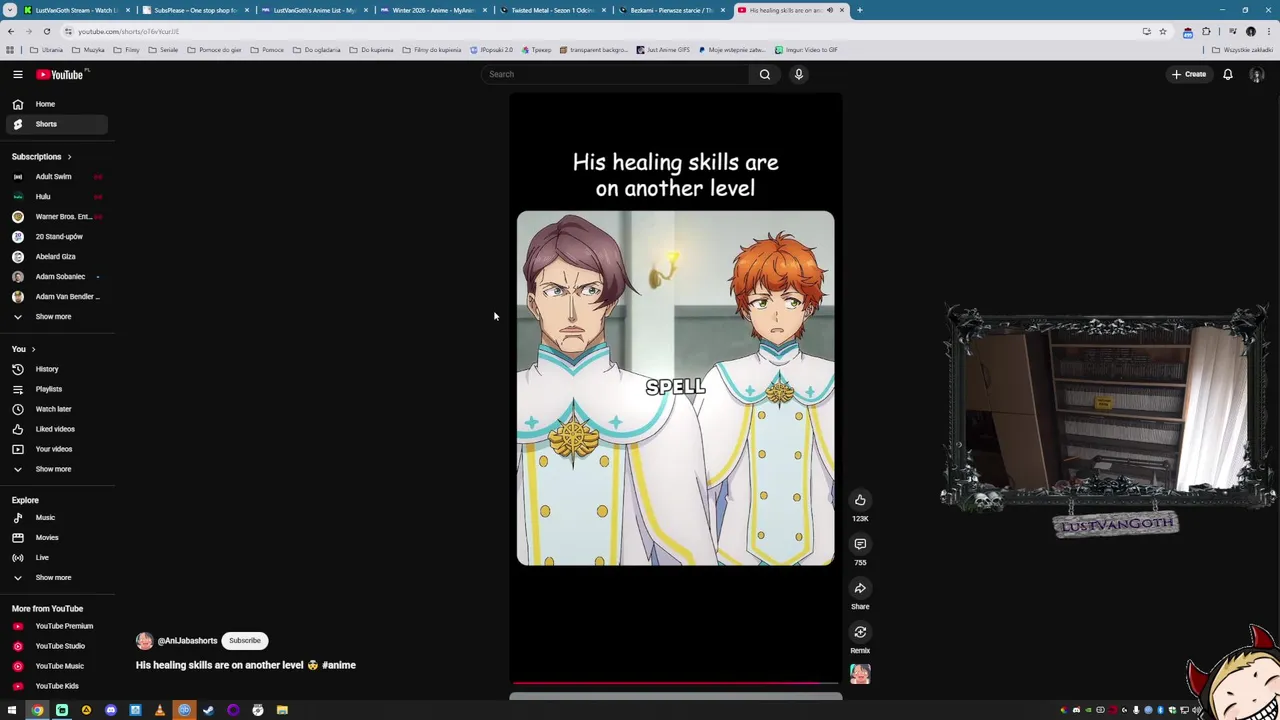The height and width of the screenshot is (720, 1280).
Task: Focus the YouTube search field
Action: click(615, 74)
